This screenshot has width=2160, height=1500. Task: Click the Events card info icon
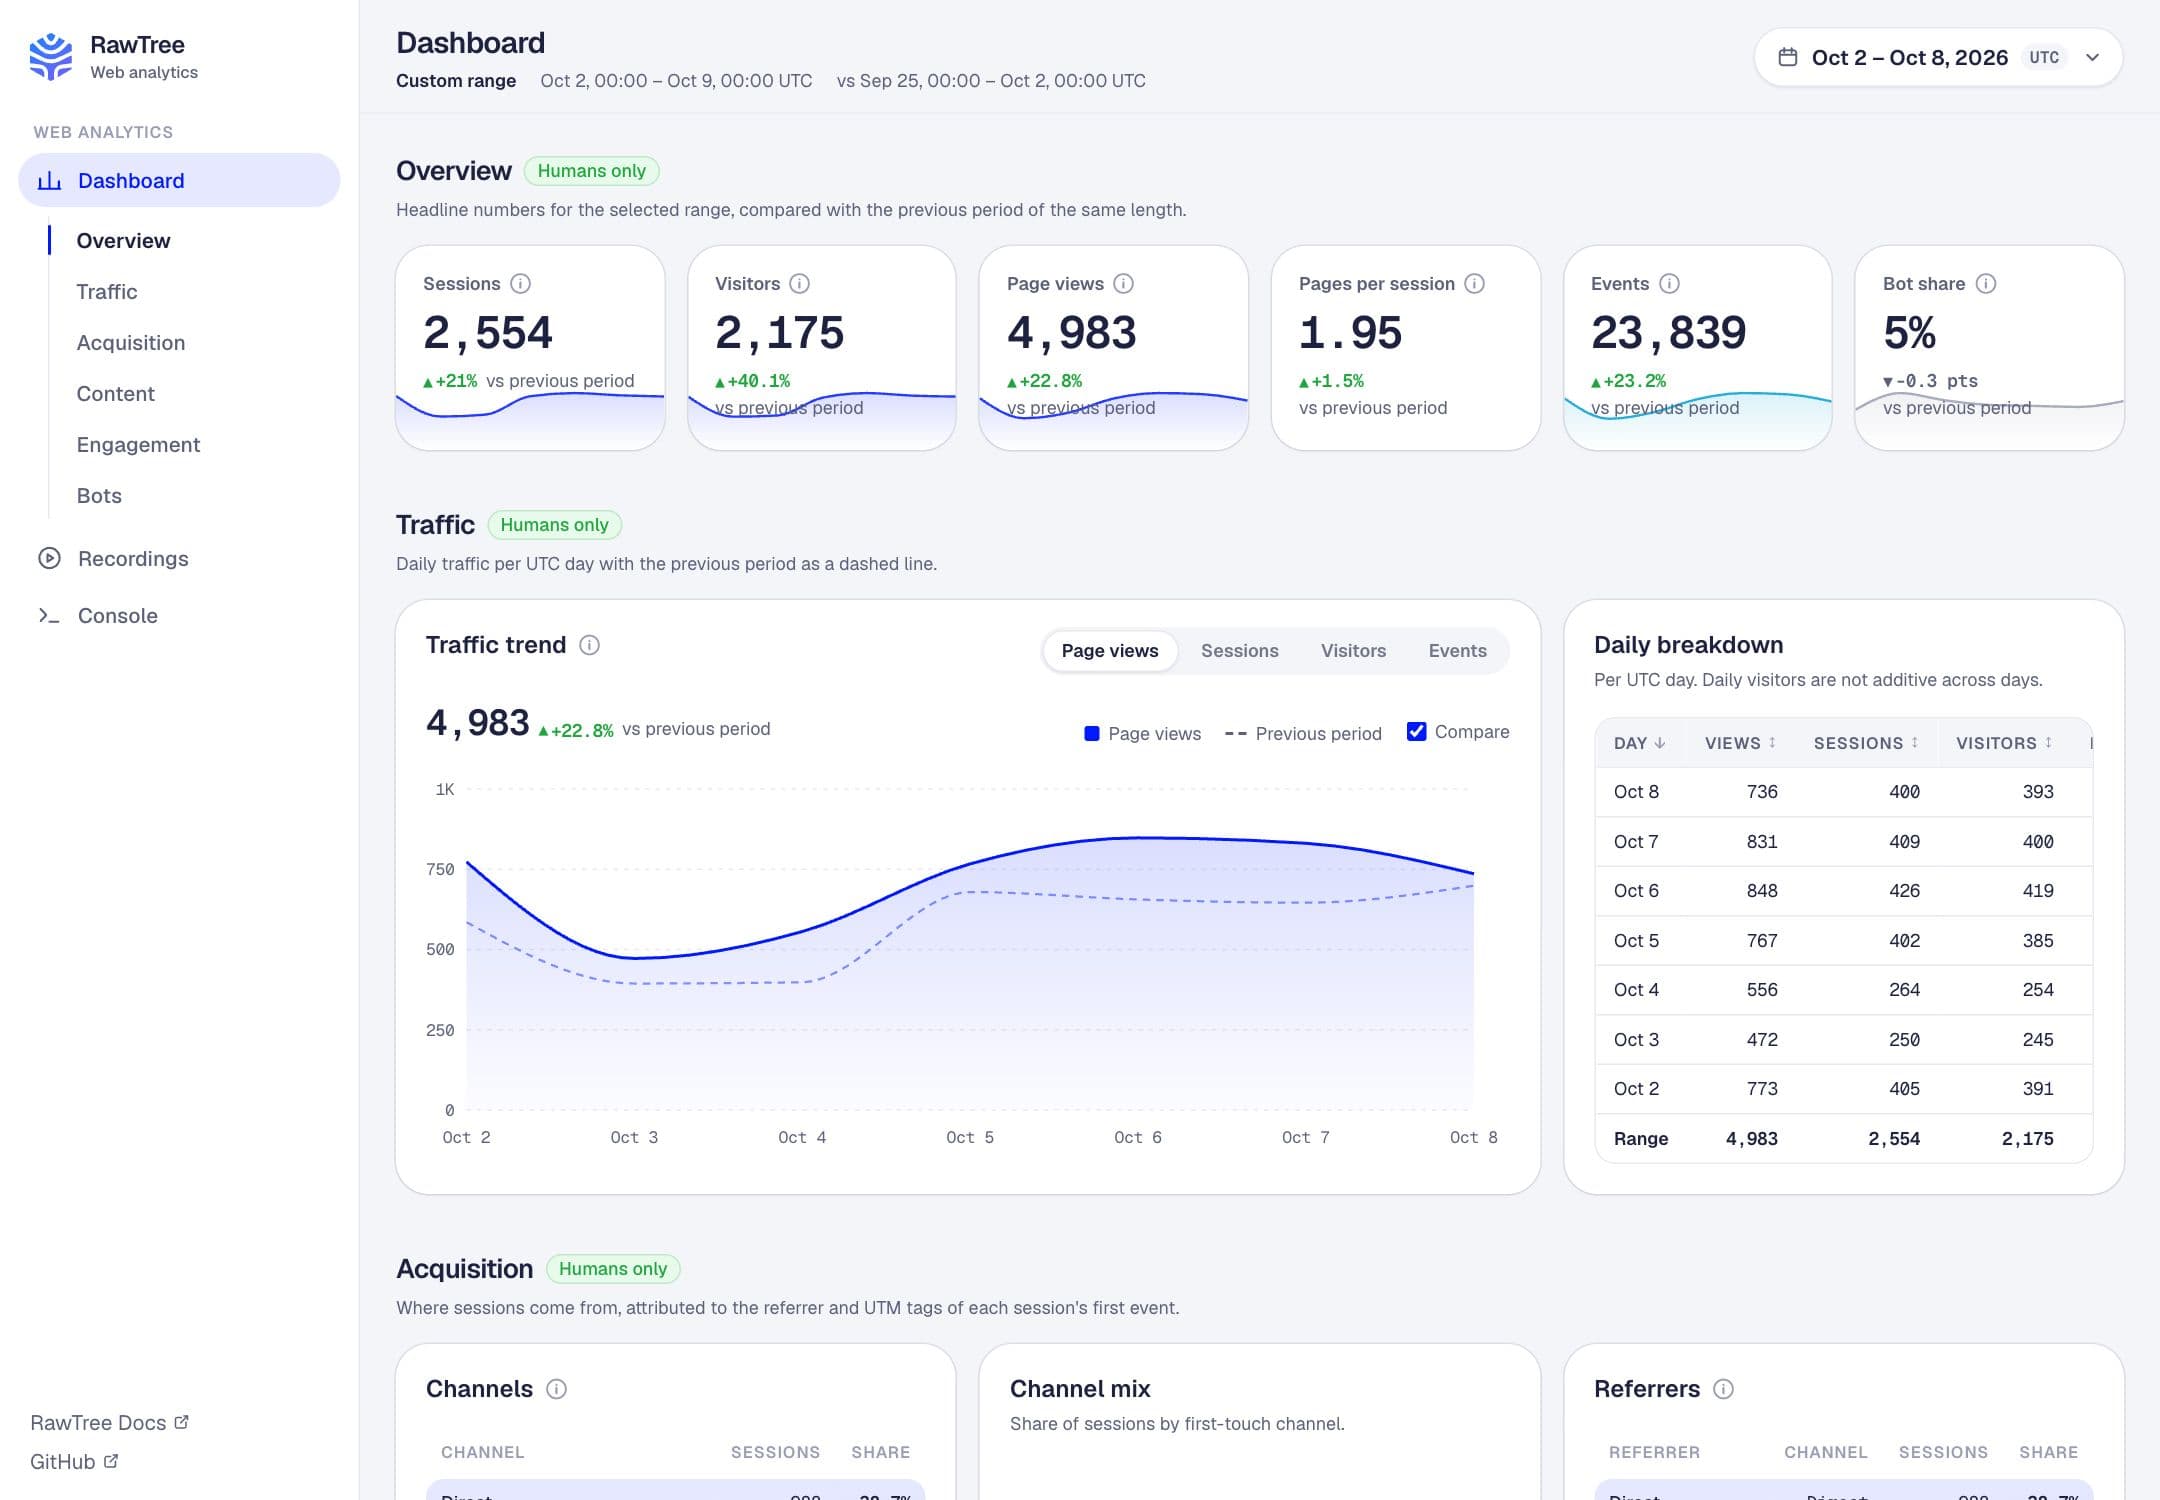tap(1670, 284)
